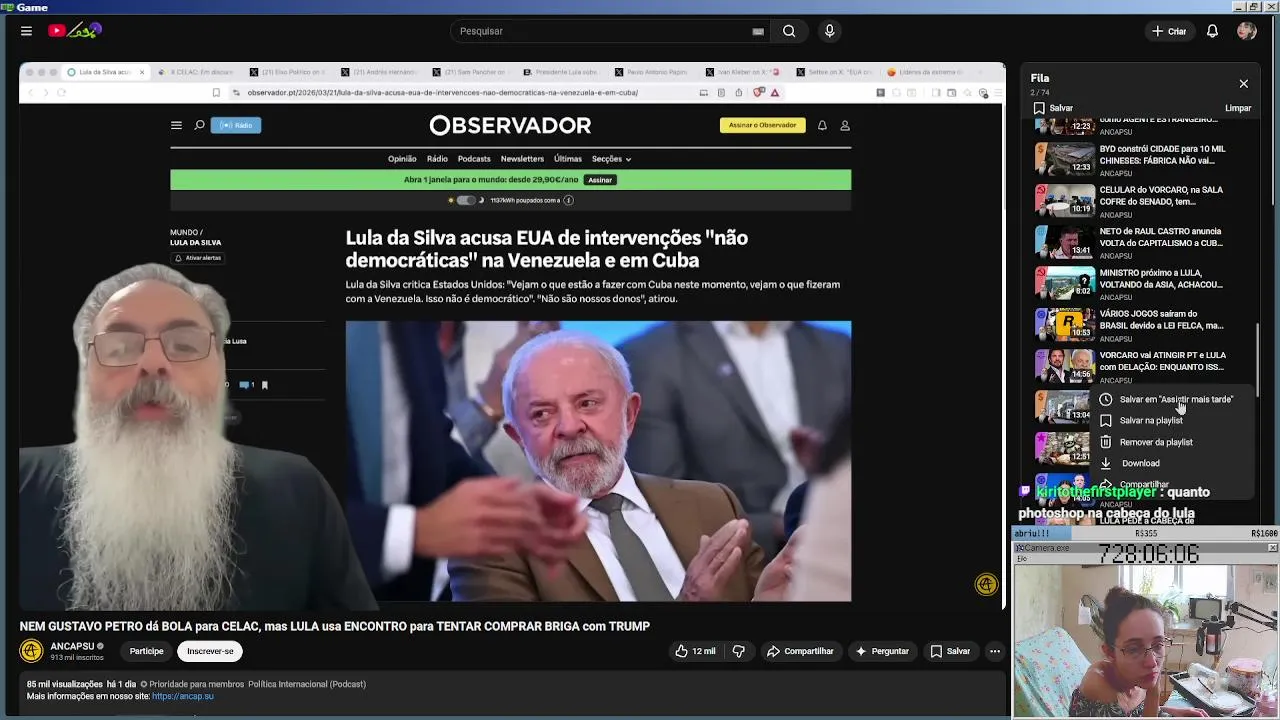1280x720 pixels.
Task: Open YouTube notifications bell
Action: pyautogui.click(x=1212, y=31)
